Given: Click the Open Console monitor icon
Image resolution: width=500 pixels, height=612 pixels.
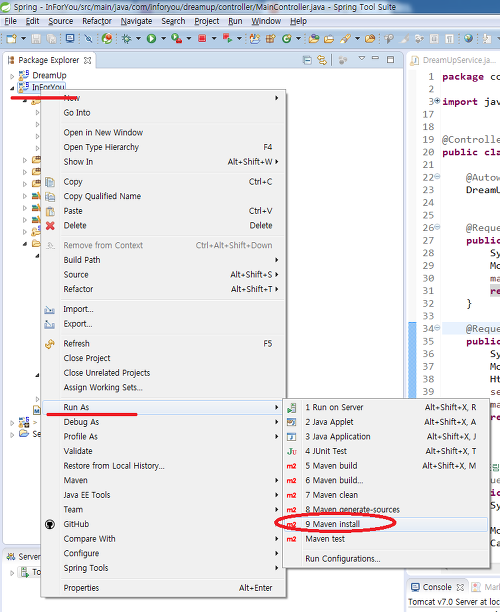Looking at the screenshot, I should [x=70, y=38].
